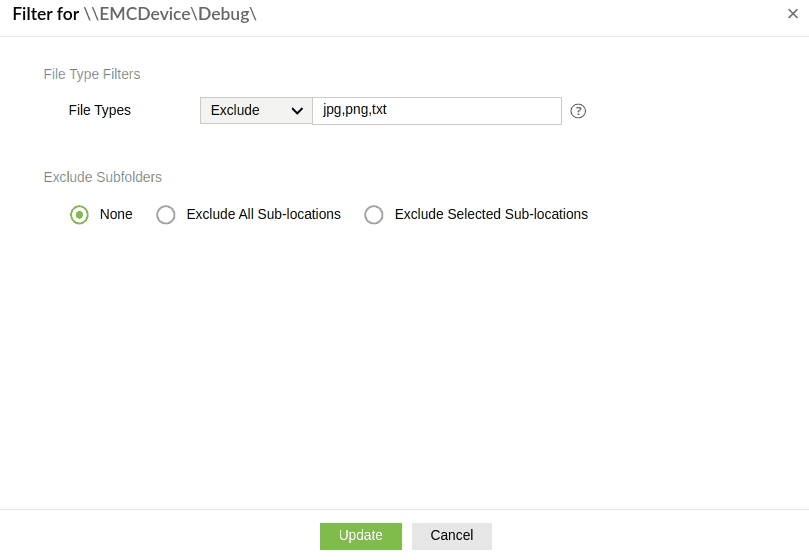The width and height of the screenshot is (809, 560).
Task: Click the 'Exclude Subfolders' section heading
Action: (103, 177)
